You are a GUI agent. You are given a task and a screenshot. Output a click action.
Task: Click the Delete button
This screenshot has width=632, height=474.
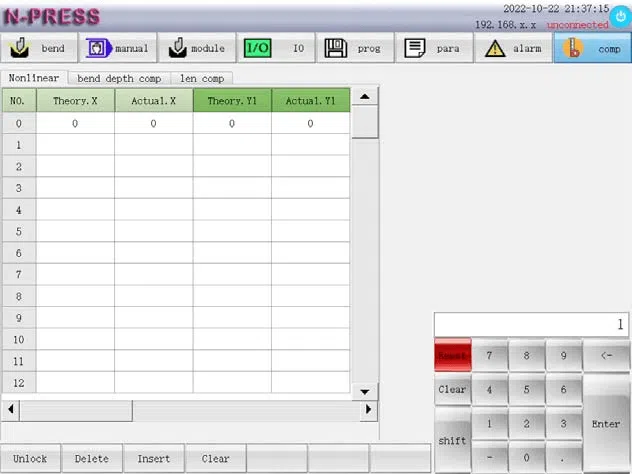click(x=91, y=458)
